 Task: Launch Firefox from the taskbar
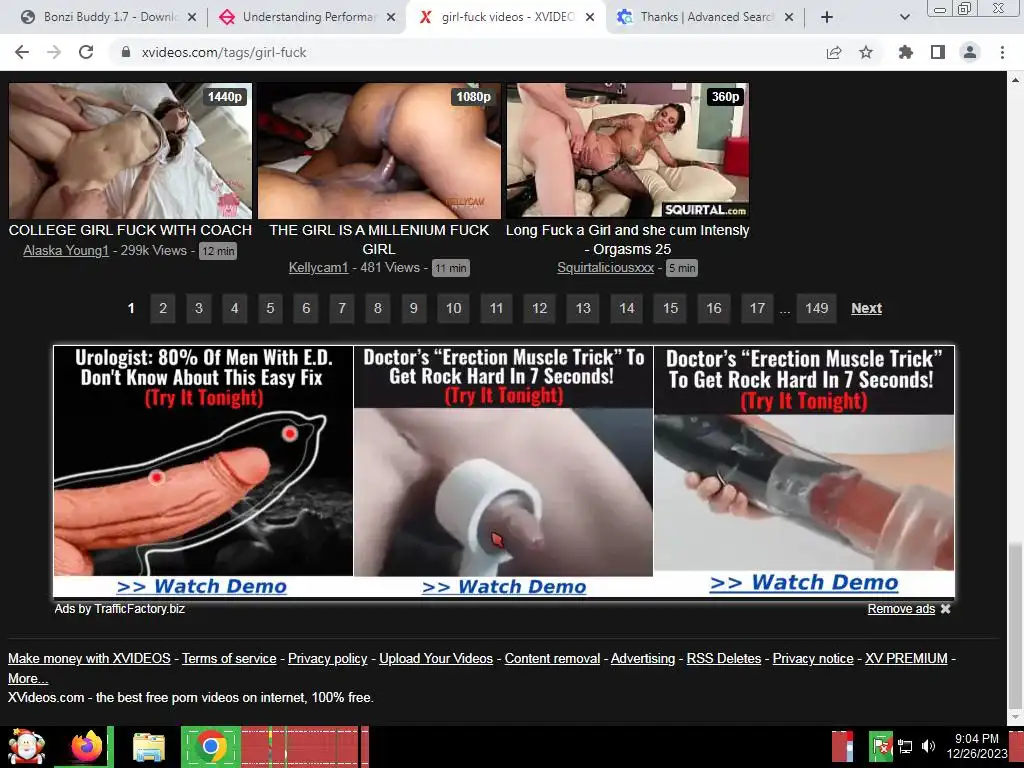coord(87,746)
